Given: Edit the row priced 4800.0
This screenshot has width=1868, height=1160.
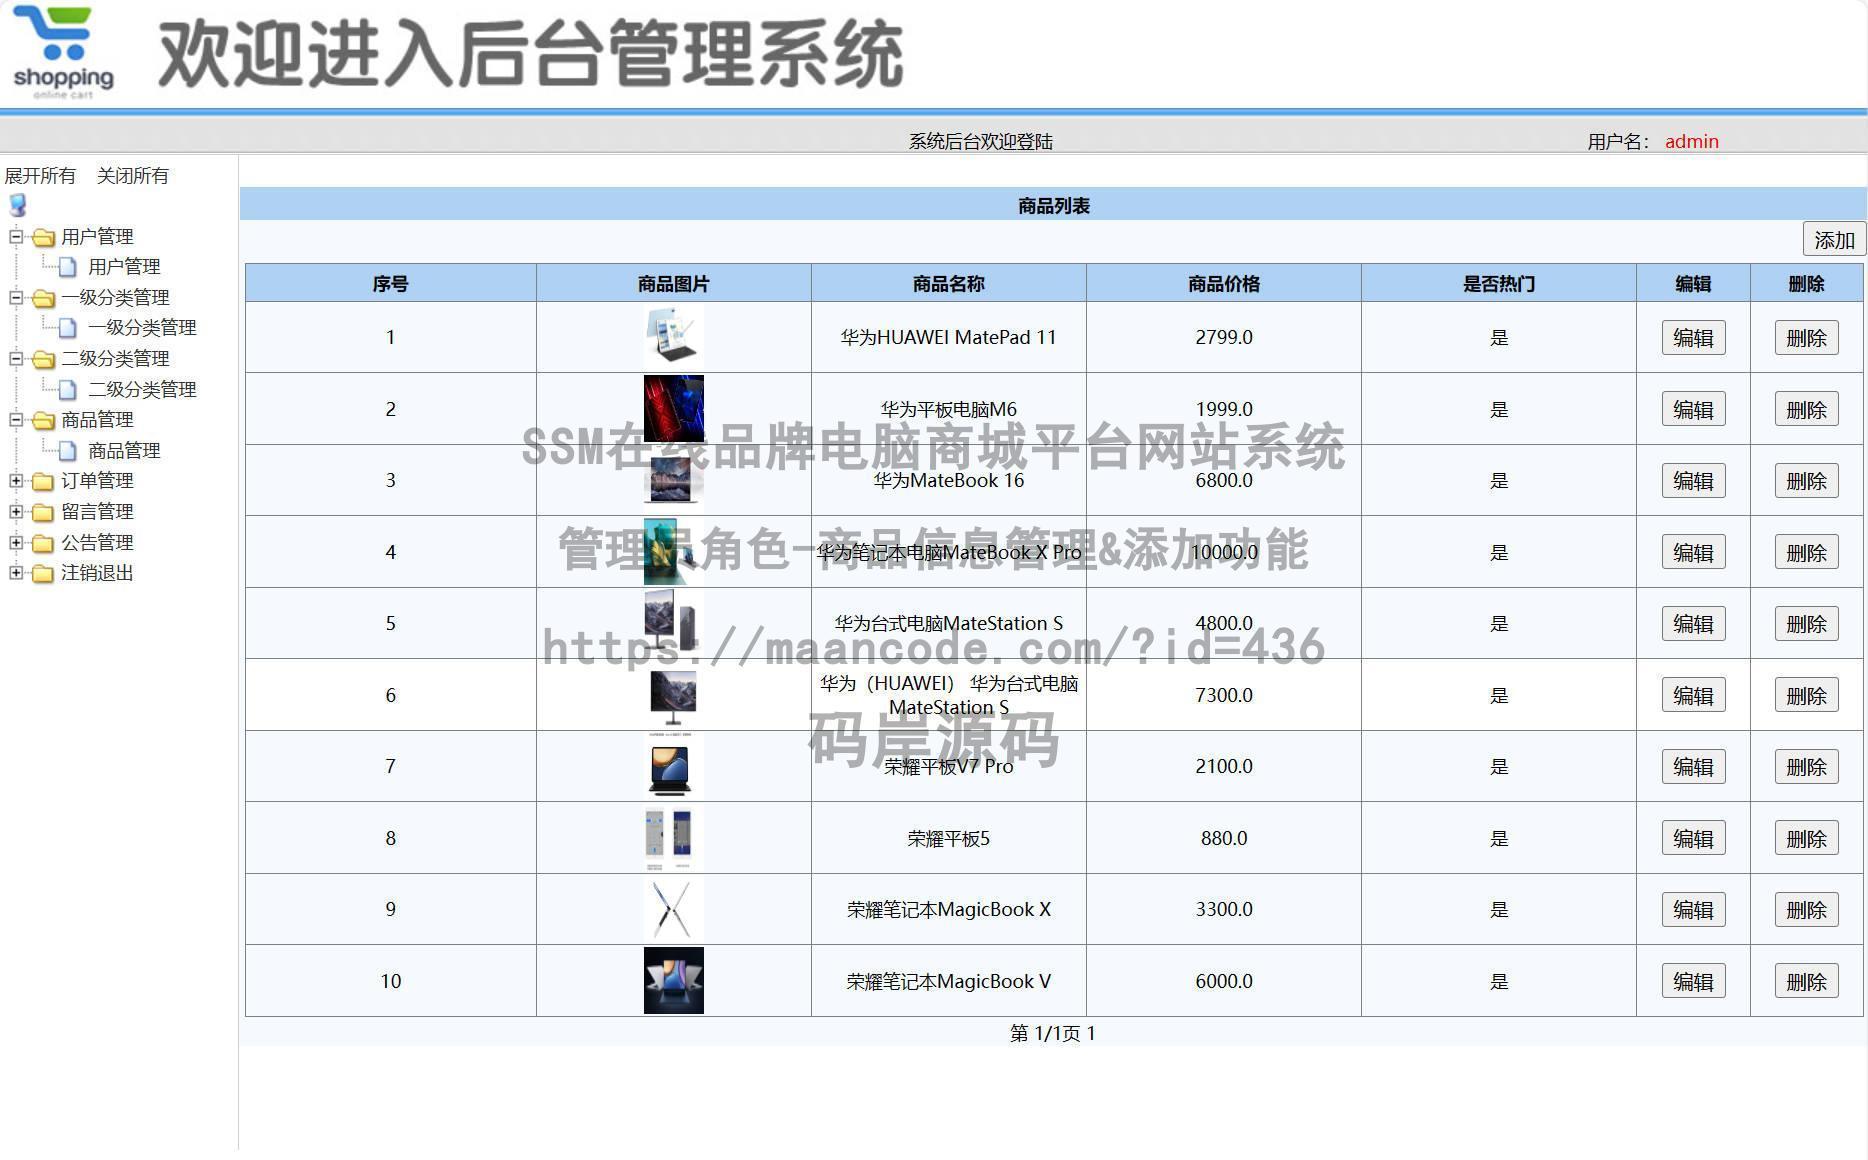Looking at the screenshot, I should 1693,624.
